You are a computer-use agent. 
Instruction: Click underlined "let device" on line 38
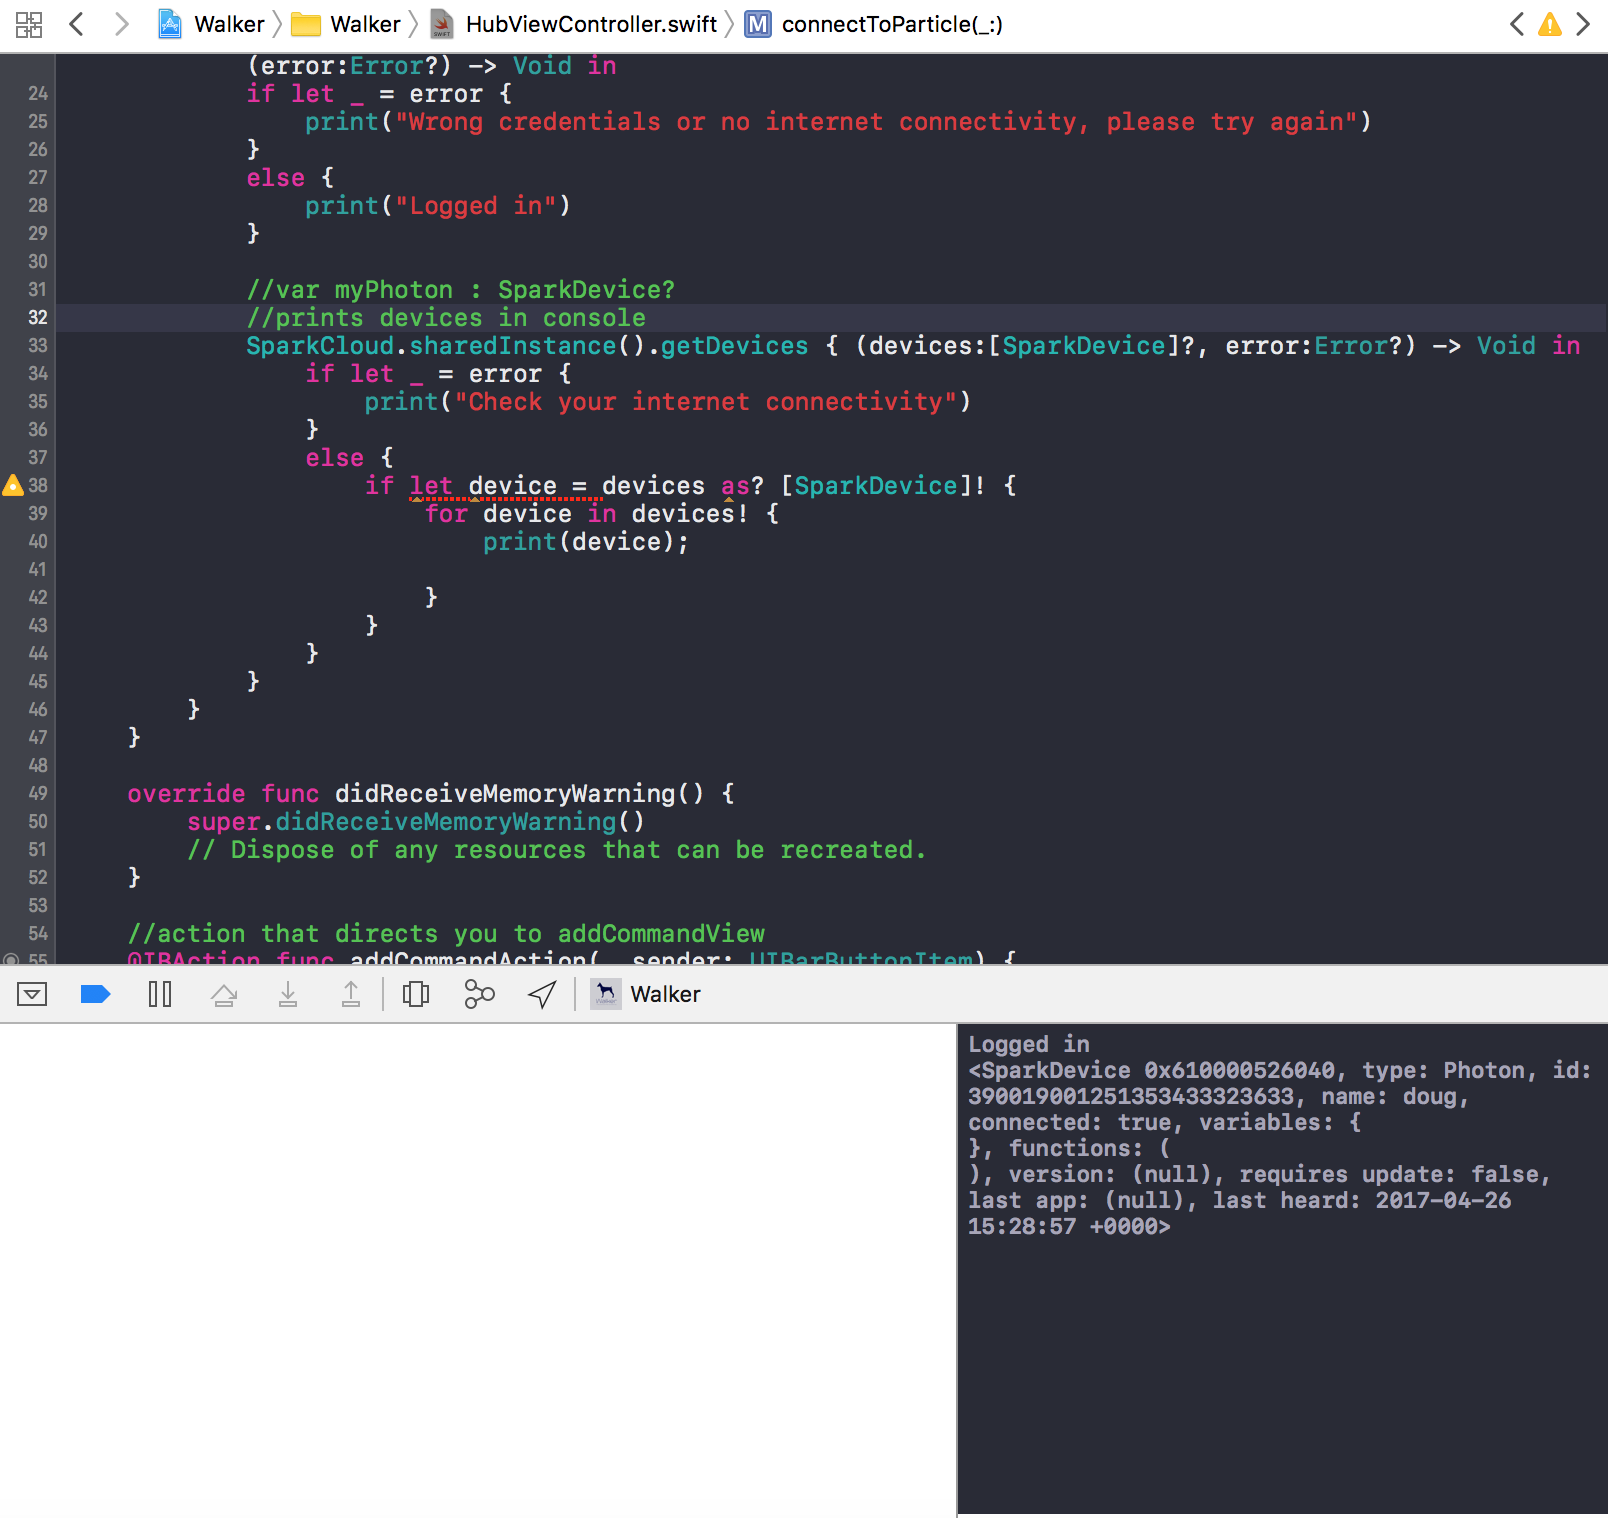point(483,487)
